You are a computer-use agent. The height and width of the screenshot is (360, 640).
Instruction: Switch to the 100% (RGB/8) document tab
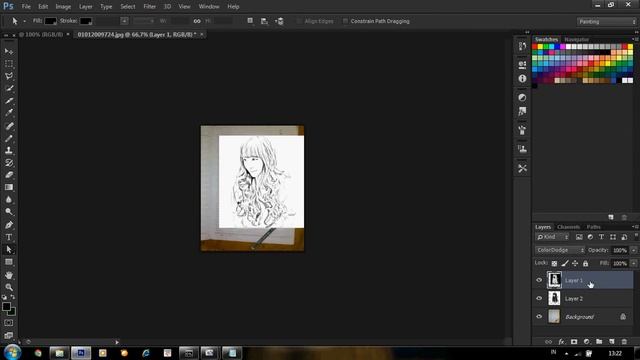42,35
